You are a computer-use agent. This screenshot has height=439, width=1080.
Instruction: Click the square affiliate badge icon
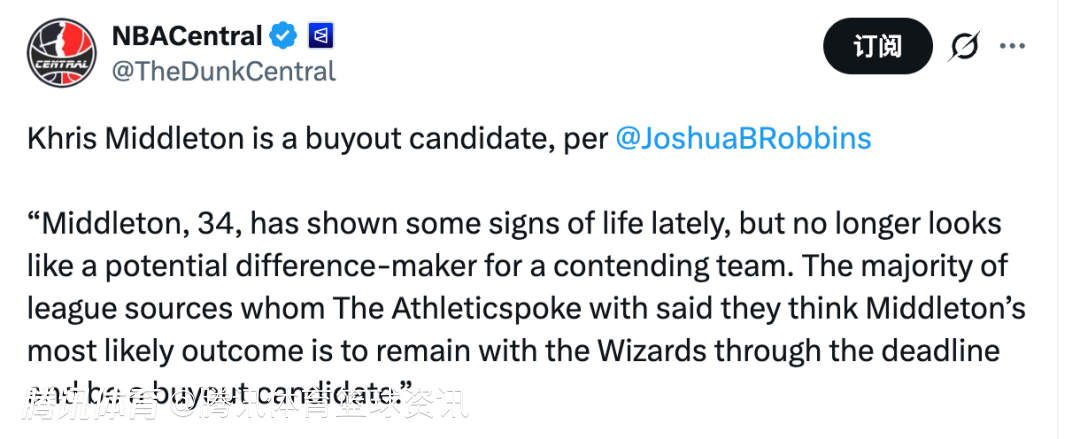pyautogui.click(x=321, y=37)
